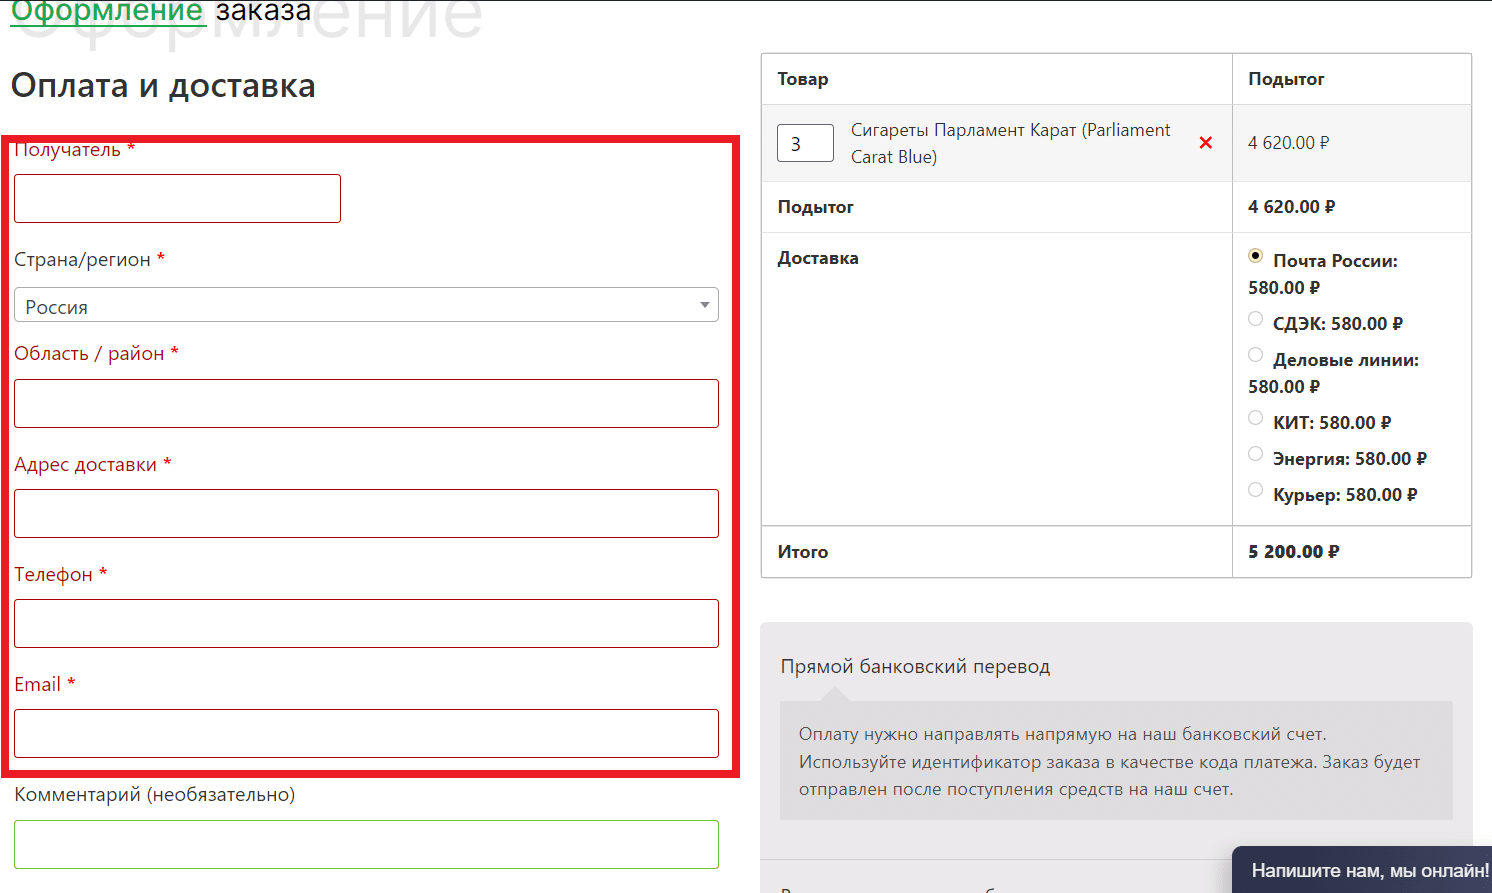Image resolution: width=1492 pixels, height=893 pixels.
Task: Open the Напишите нам online chat widget
Action: tap(1368, 870)
